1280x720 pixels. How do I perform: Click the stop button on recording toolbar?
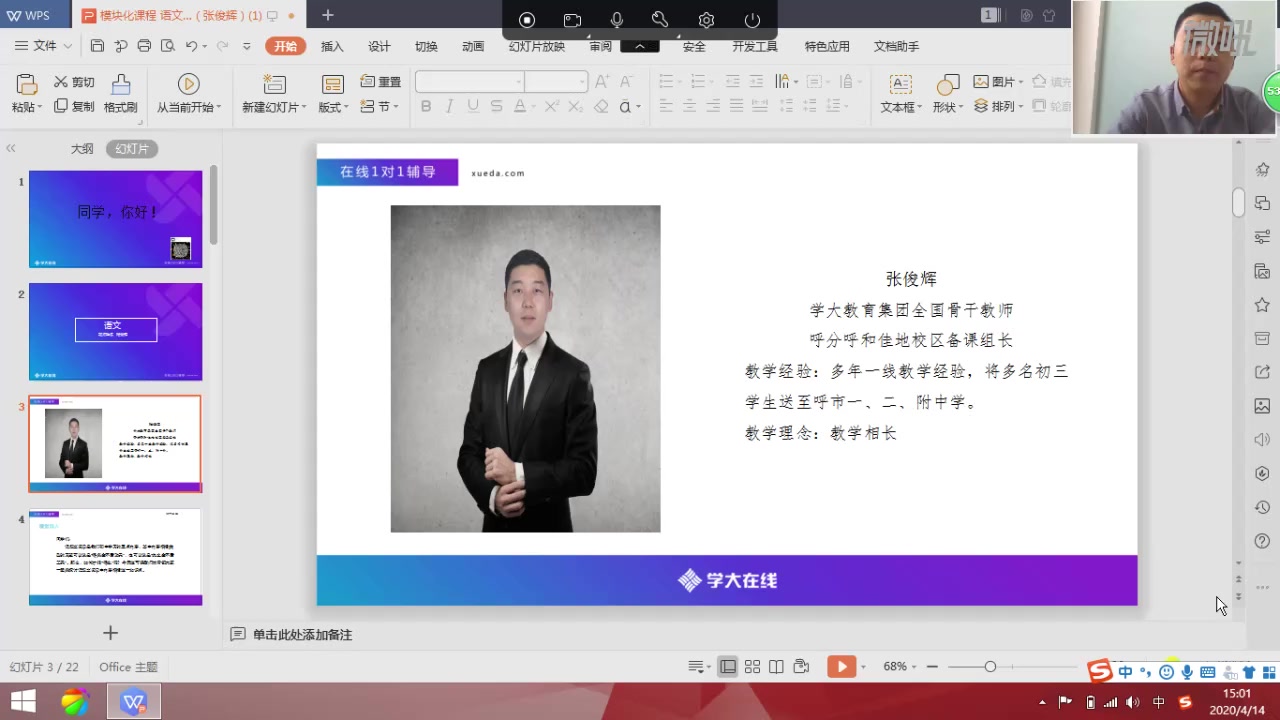click(527, 20)
